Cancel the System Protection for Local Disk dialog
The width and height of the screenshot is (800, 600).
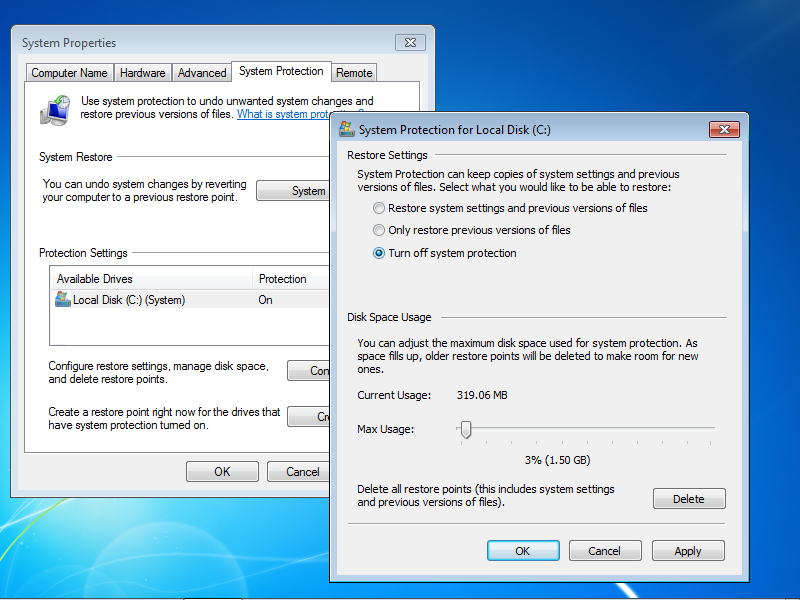click(605, 551)
